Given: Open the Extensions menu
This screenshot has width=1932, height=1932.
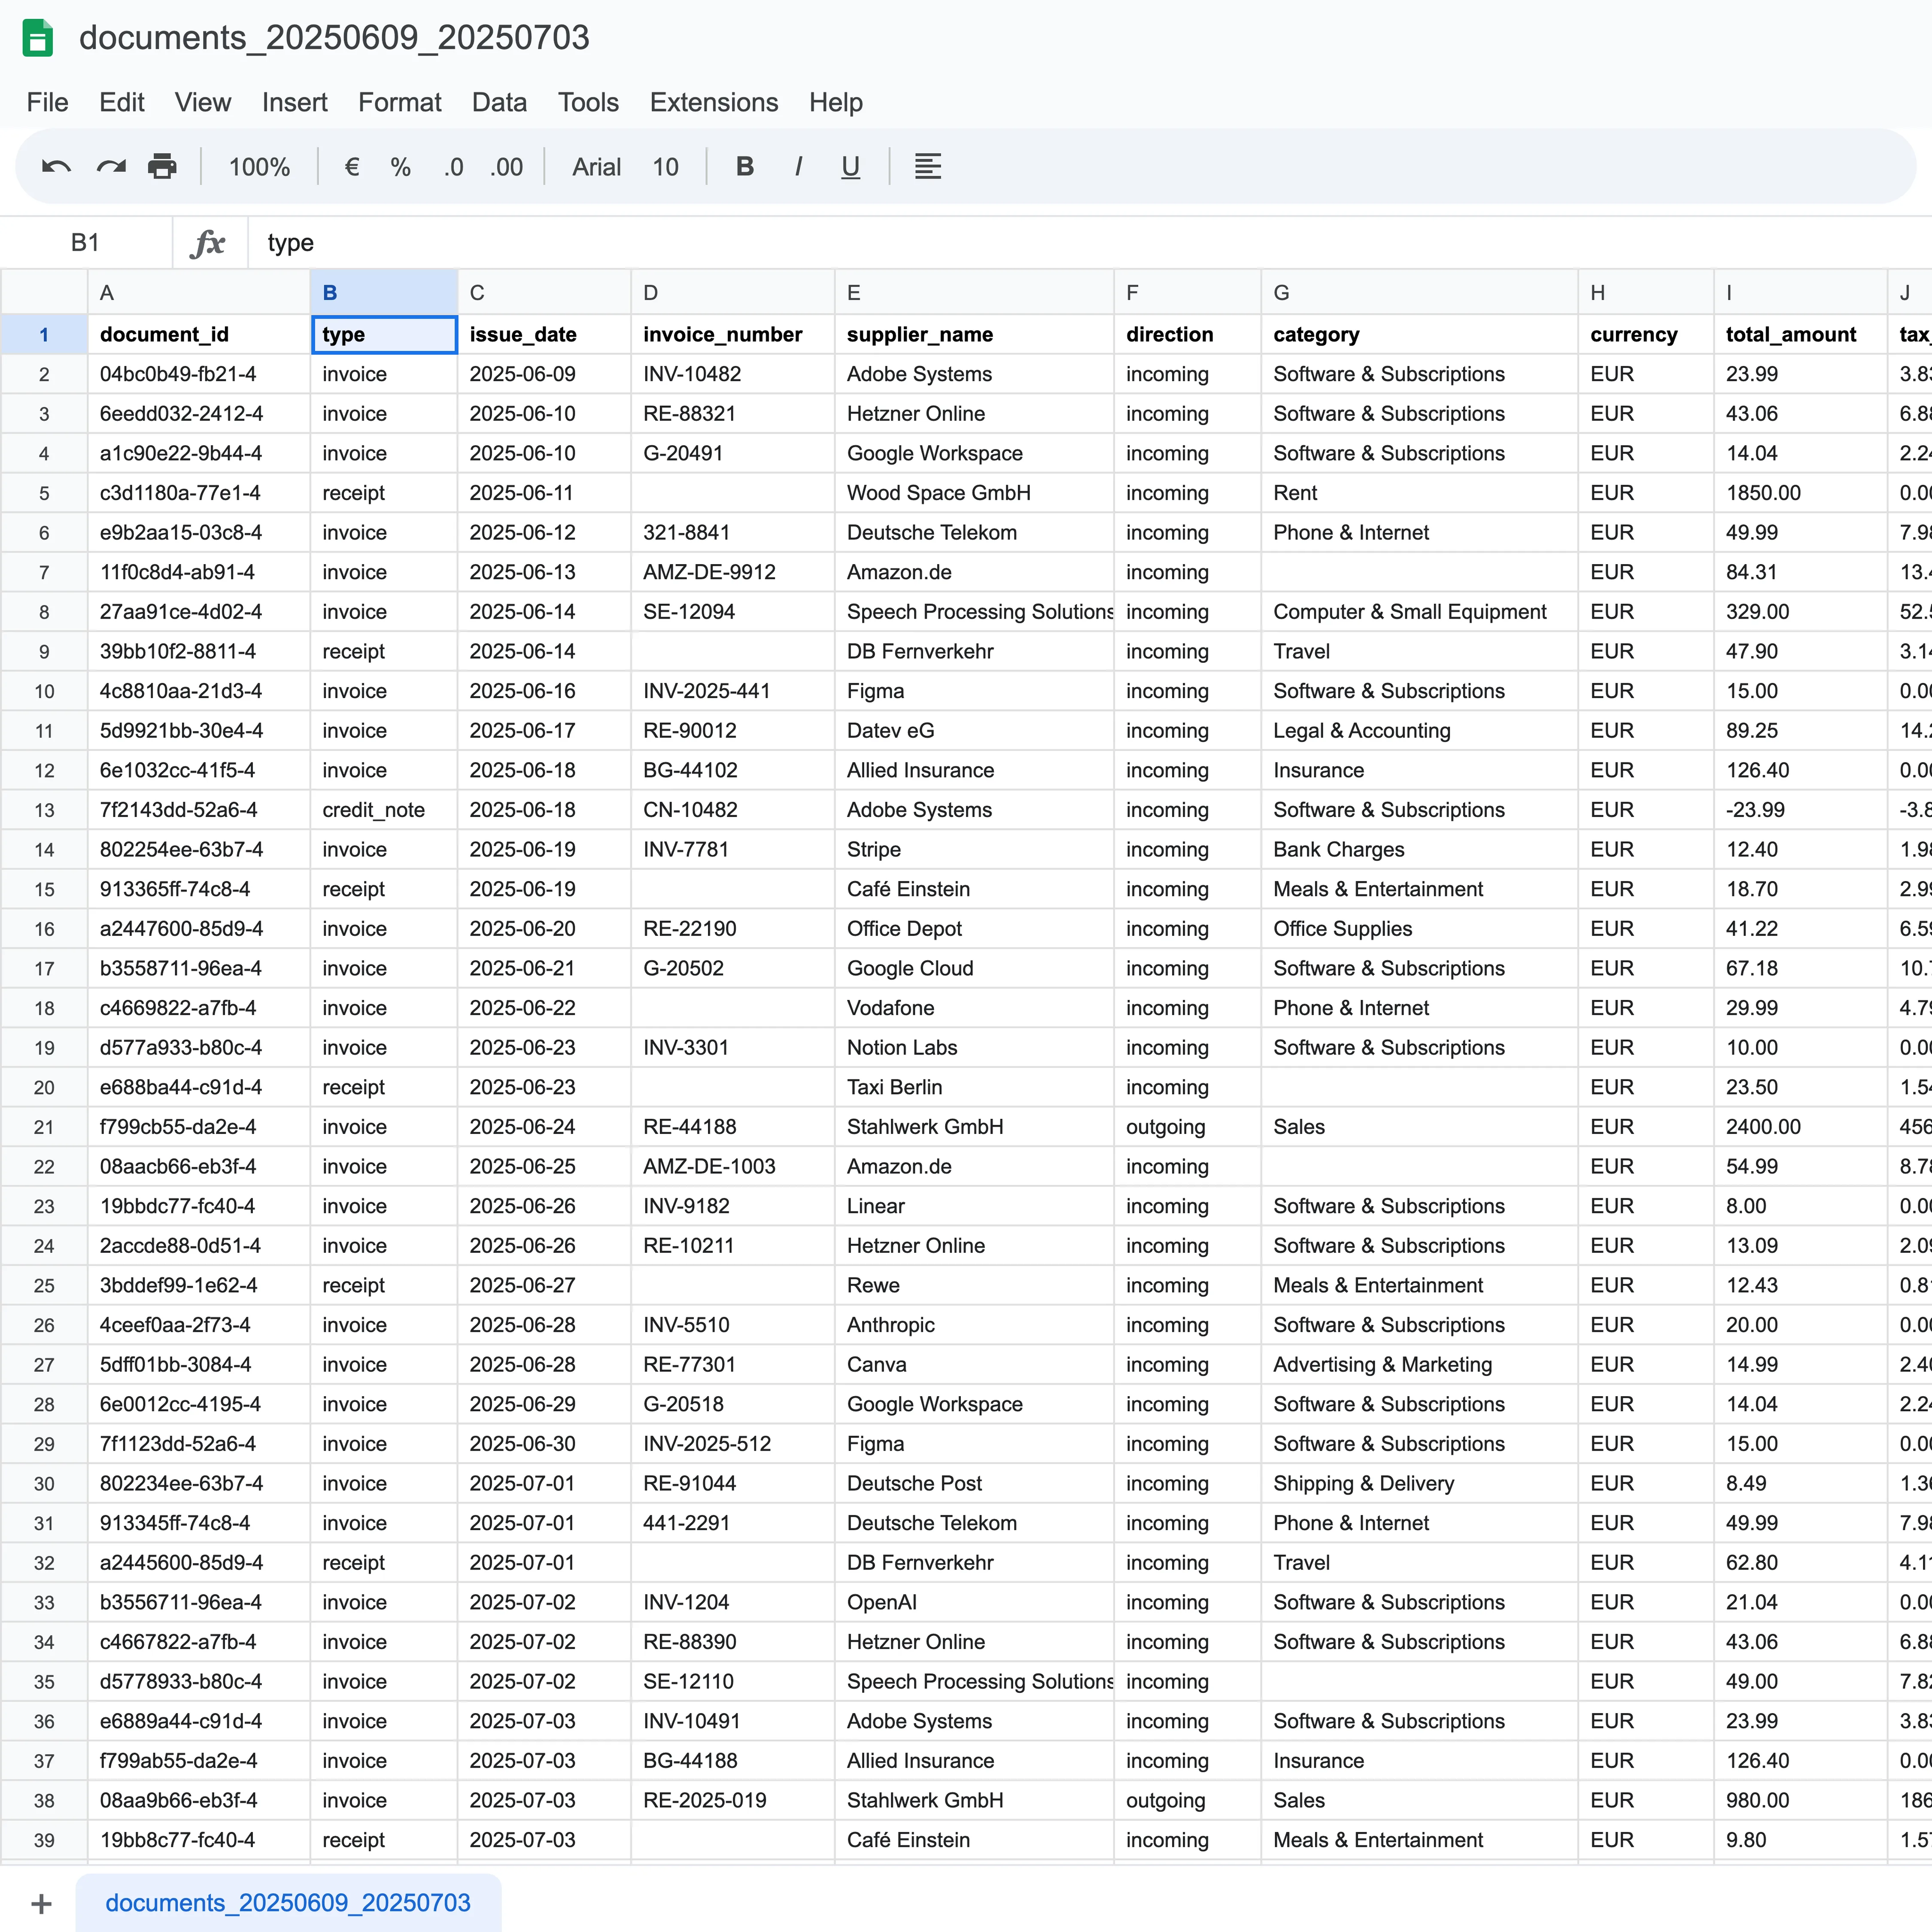Looking at the screenshot, I should click(x=714, y=102).
